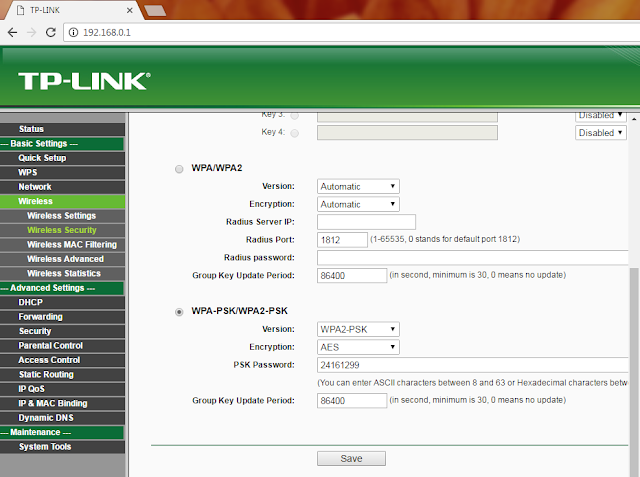Click the Radius password field
This screenshot has height=477, width=640.
[x=472, y=258]
